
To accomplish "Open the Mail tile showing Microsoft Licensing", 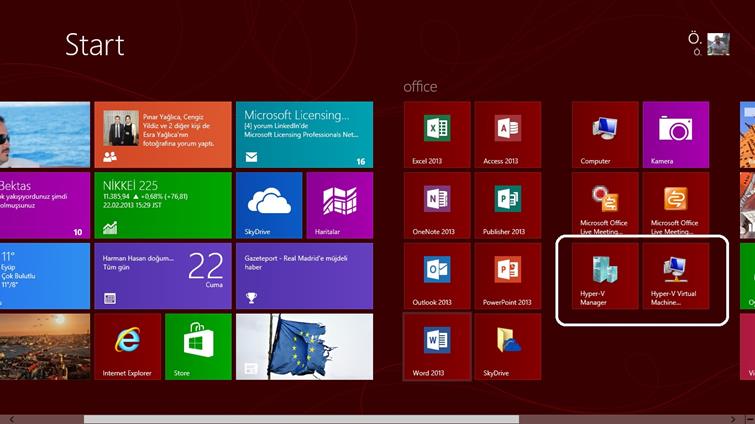I will [x=304, y=135].
